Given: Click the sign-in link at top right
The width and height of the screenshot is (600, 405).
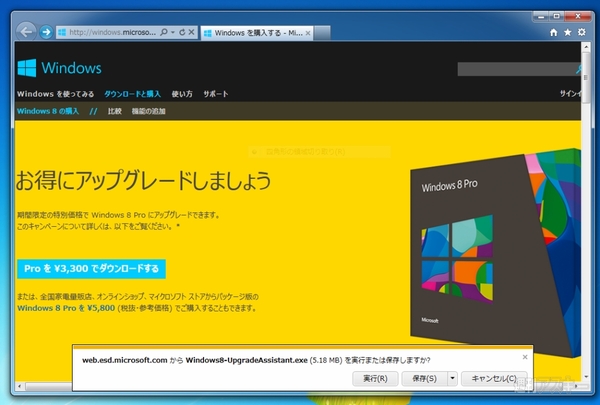Looking at the screenshot, I should coord(570,94).
